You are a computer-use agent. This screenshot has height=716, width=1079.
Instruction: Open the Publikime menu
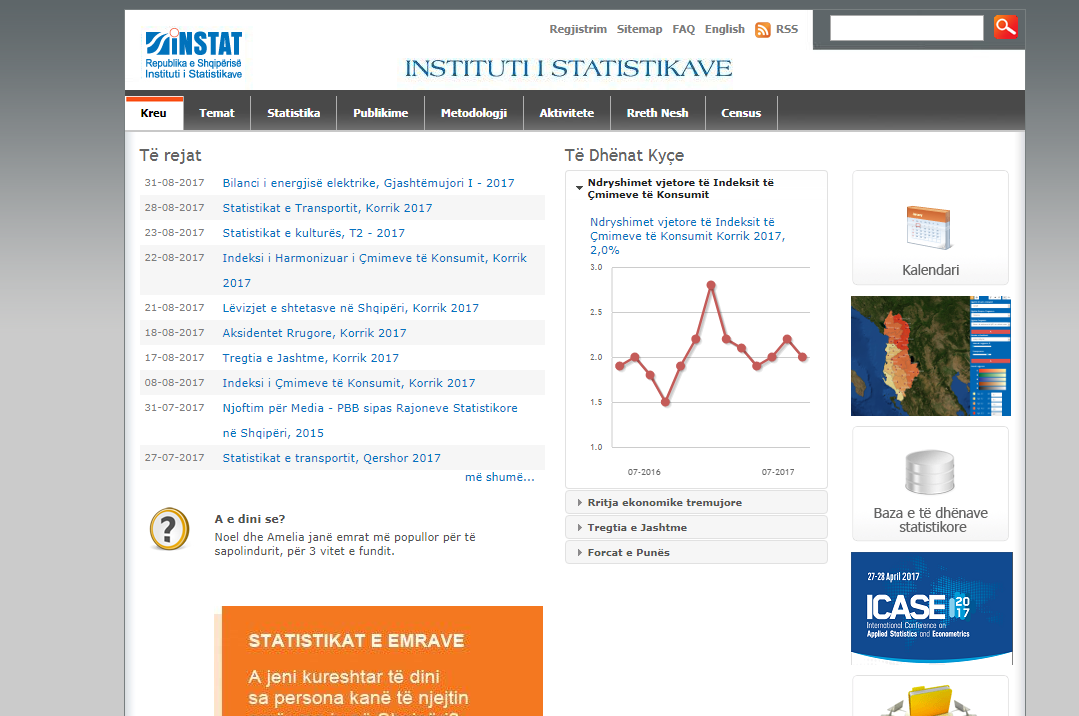point(381,113)
